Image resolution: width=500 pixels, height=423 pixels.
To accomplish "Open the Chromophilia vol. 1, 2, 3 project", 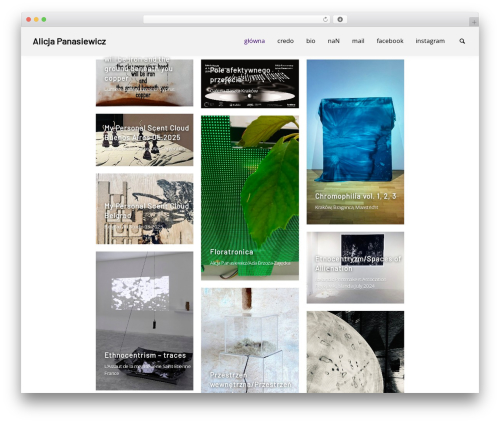I will pyautogui.click(x=355, y=142).
